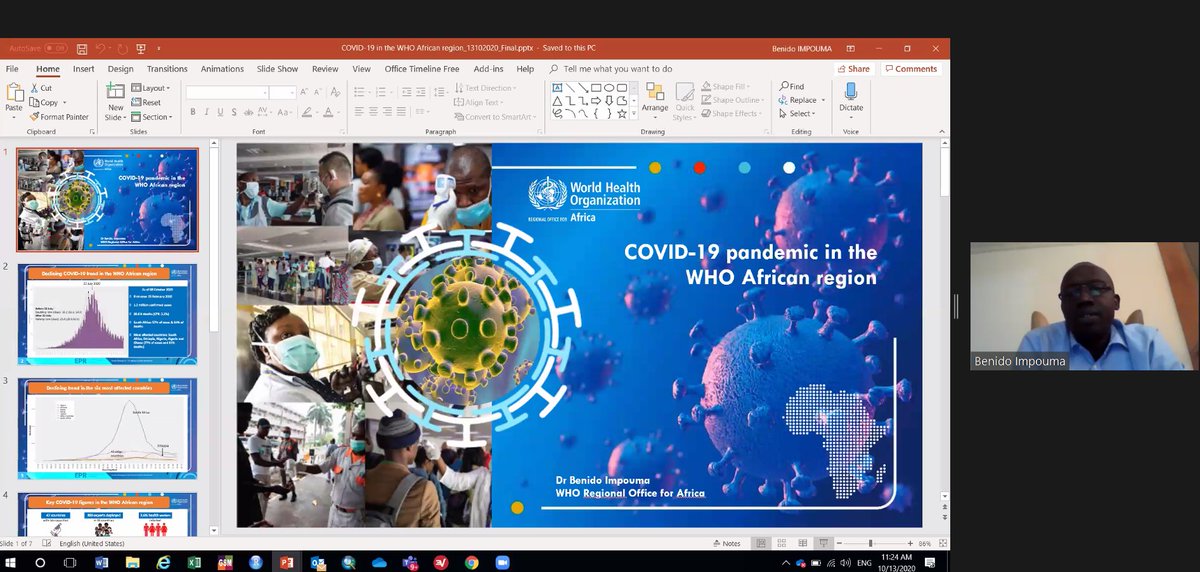The width and height of the screenshot is (1200, 572).
Task: Expand the shapes gallery More arrow
Action: (635, 115)
